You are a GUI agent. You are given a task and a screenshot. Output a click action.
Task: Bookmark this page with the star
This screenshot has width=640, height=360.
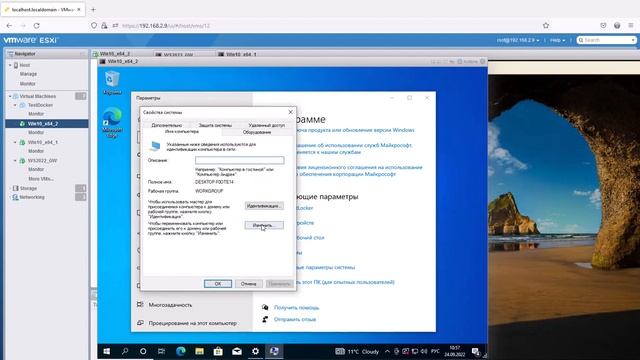(546, 25)
